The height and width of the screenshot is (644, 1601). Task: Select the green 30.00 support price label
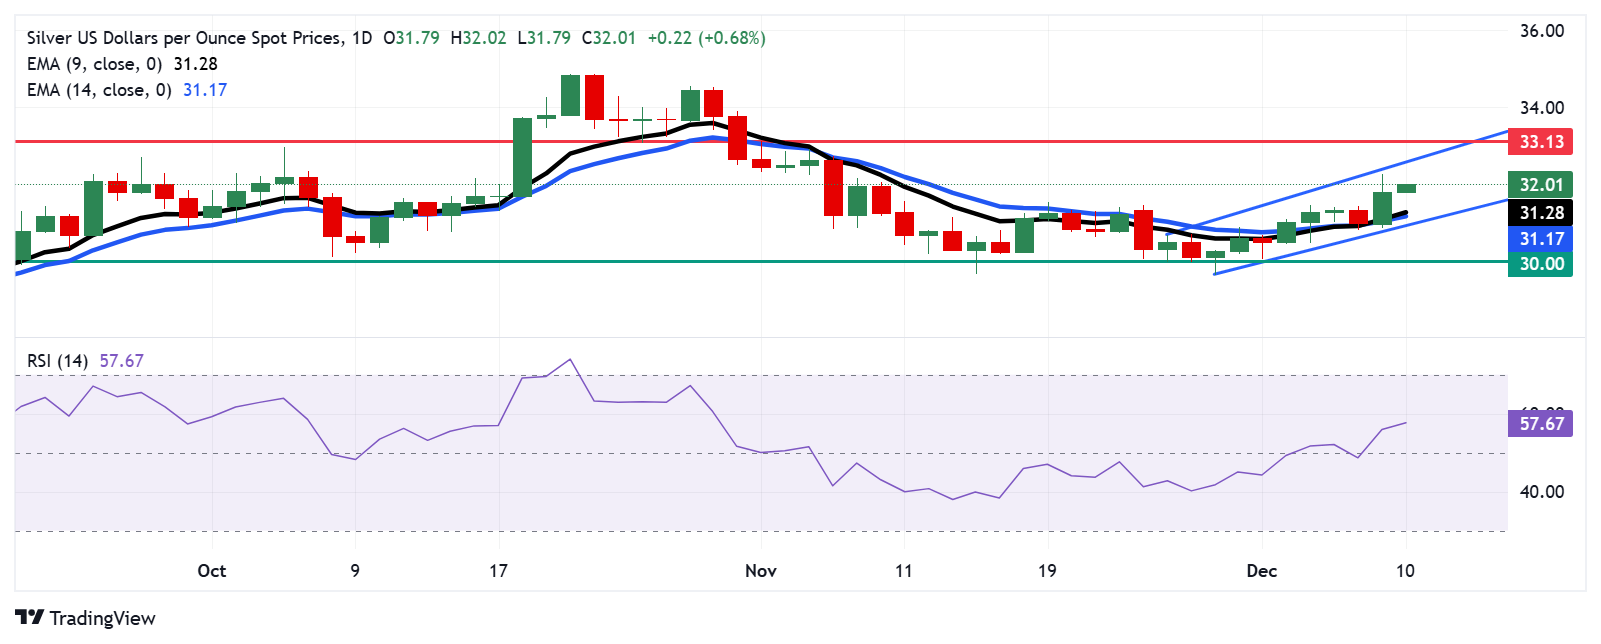click(x=1540, y=264)
